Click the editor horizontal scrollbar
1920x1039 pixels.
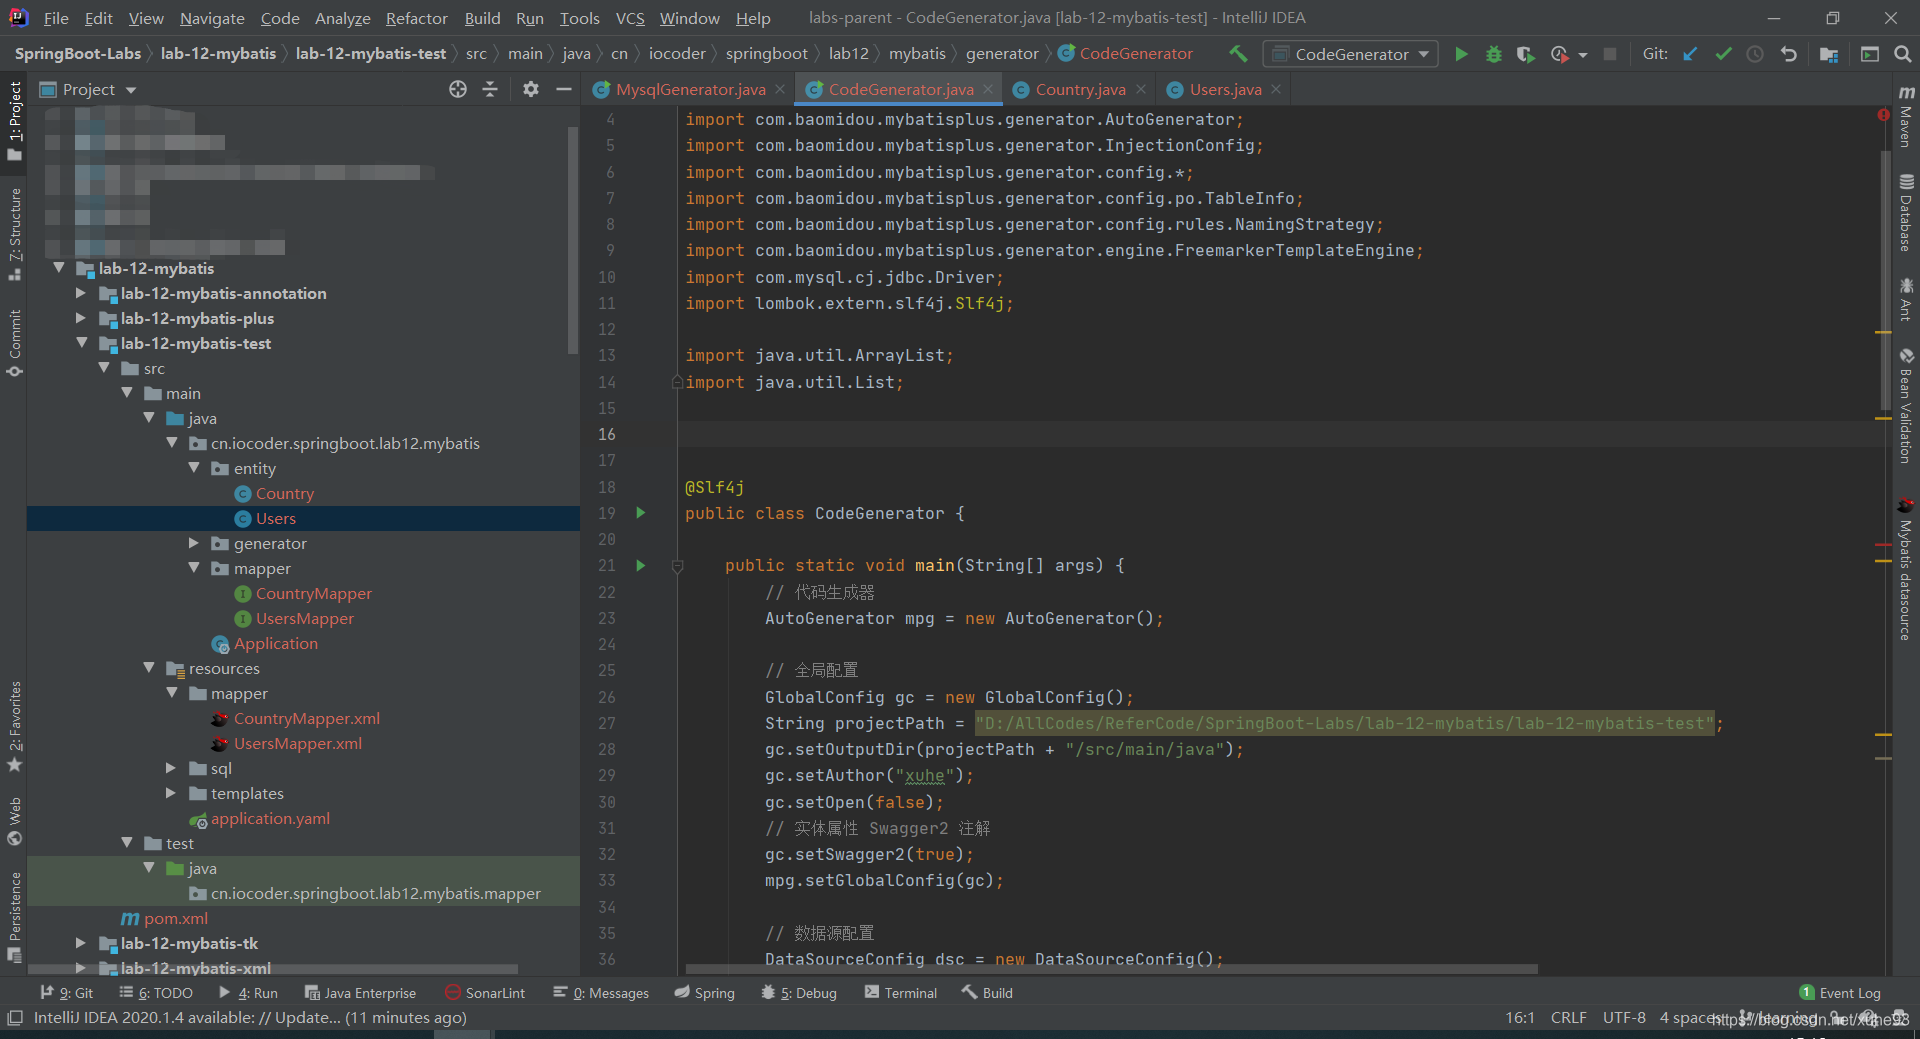1110,969
